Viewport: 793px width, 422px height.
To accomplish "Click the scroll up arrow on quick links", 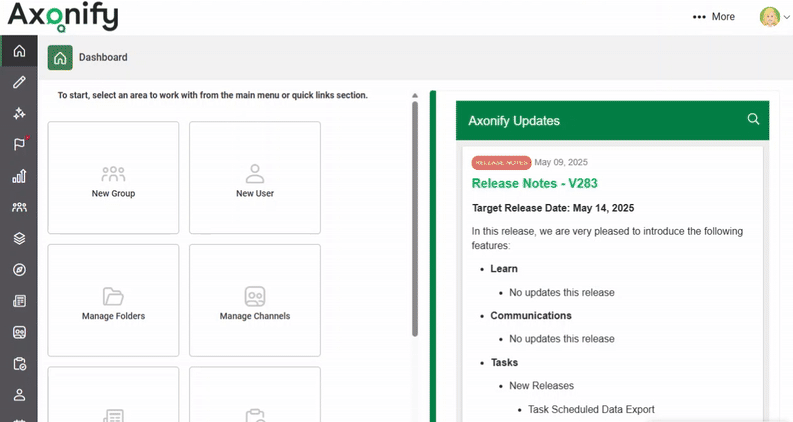I will coord(415,96).
